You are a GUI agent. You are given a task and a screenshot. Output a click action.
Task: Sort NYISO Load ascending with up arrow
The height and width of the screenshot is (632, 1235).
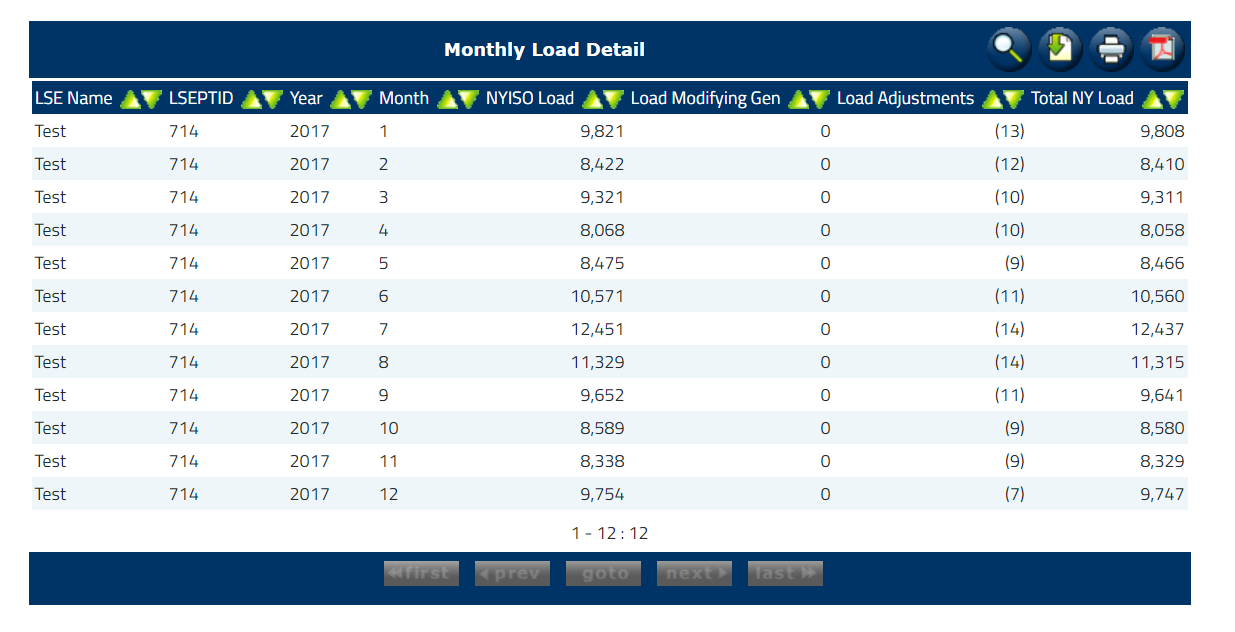pos(591,99)
